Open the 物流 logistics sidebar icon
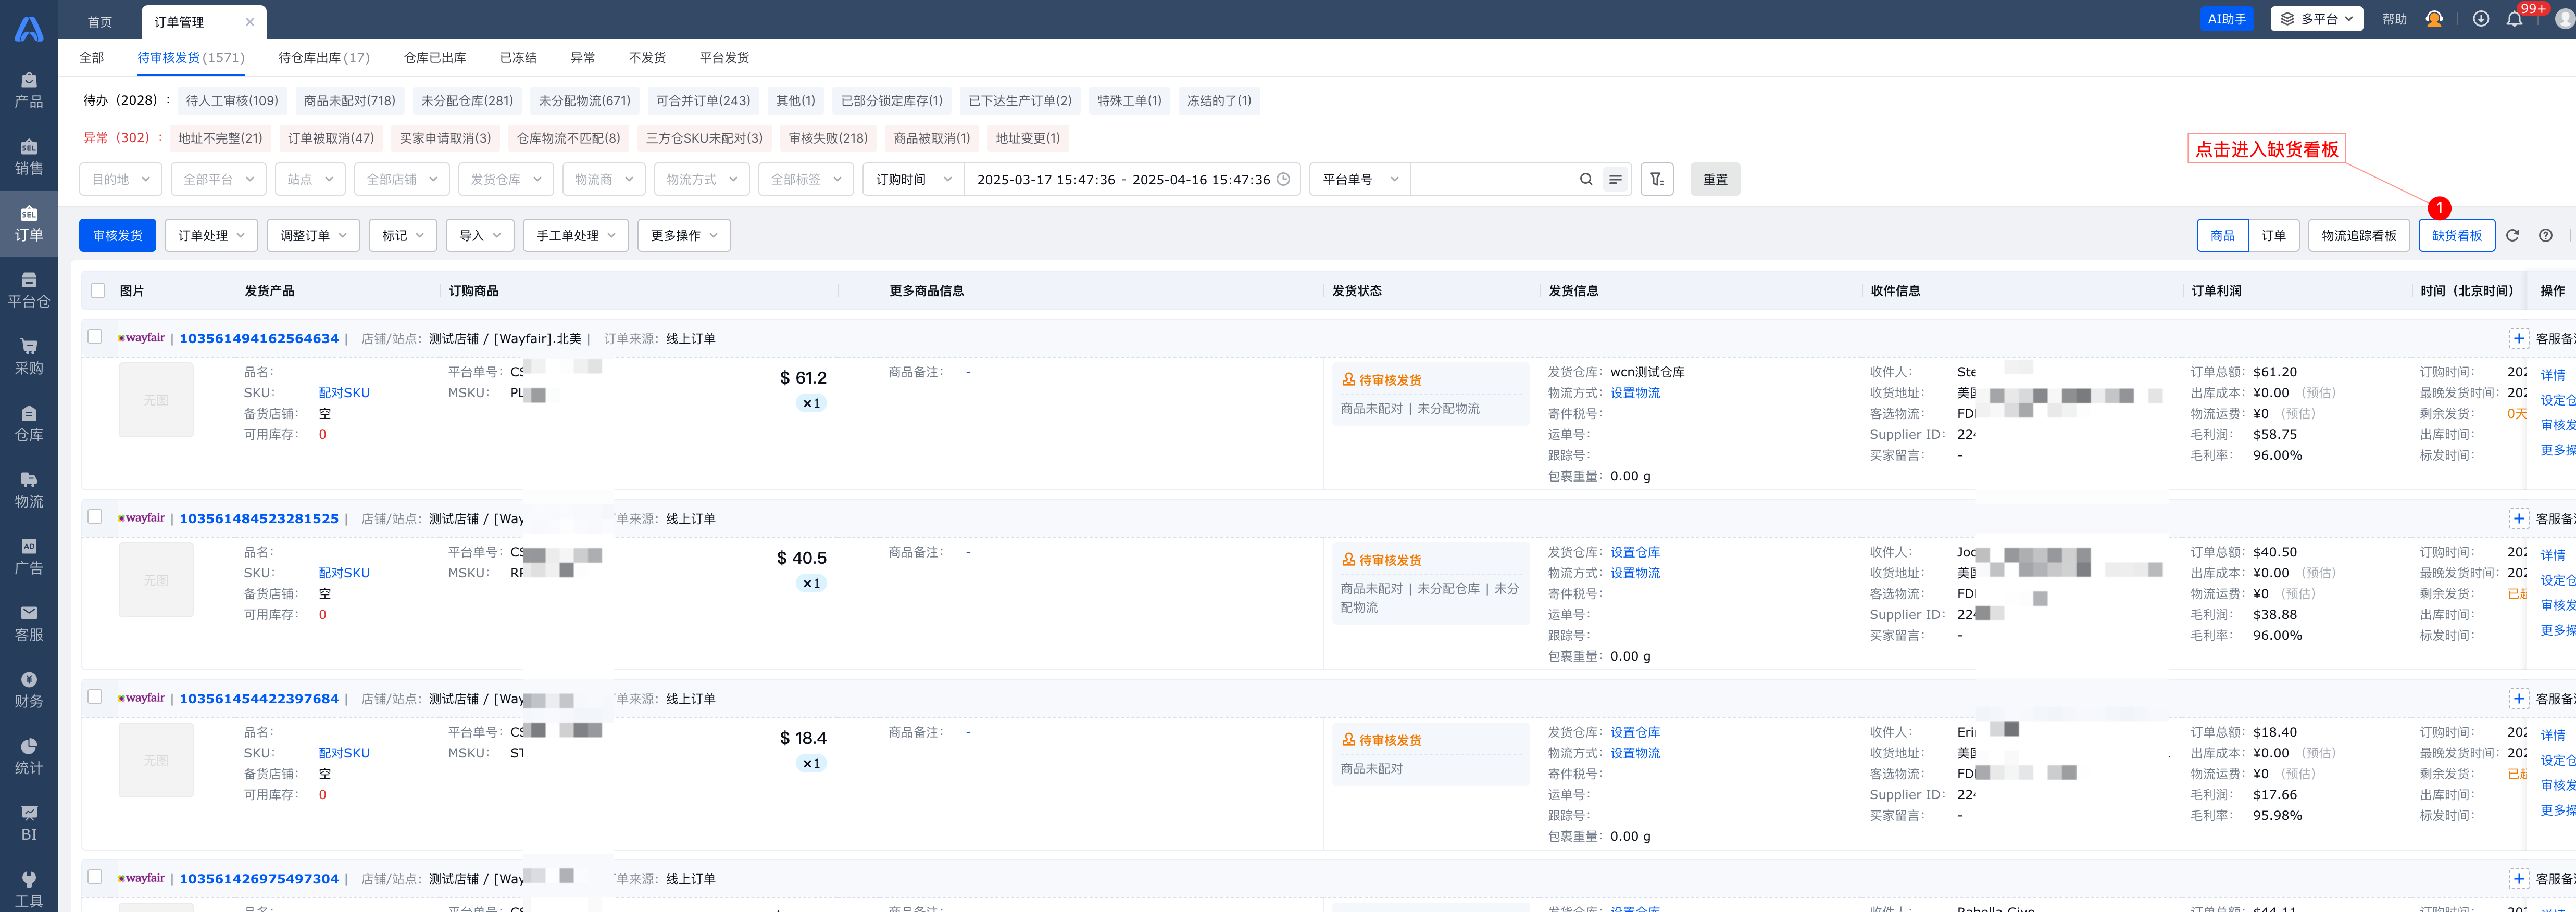 29,490
